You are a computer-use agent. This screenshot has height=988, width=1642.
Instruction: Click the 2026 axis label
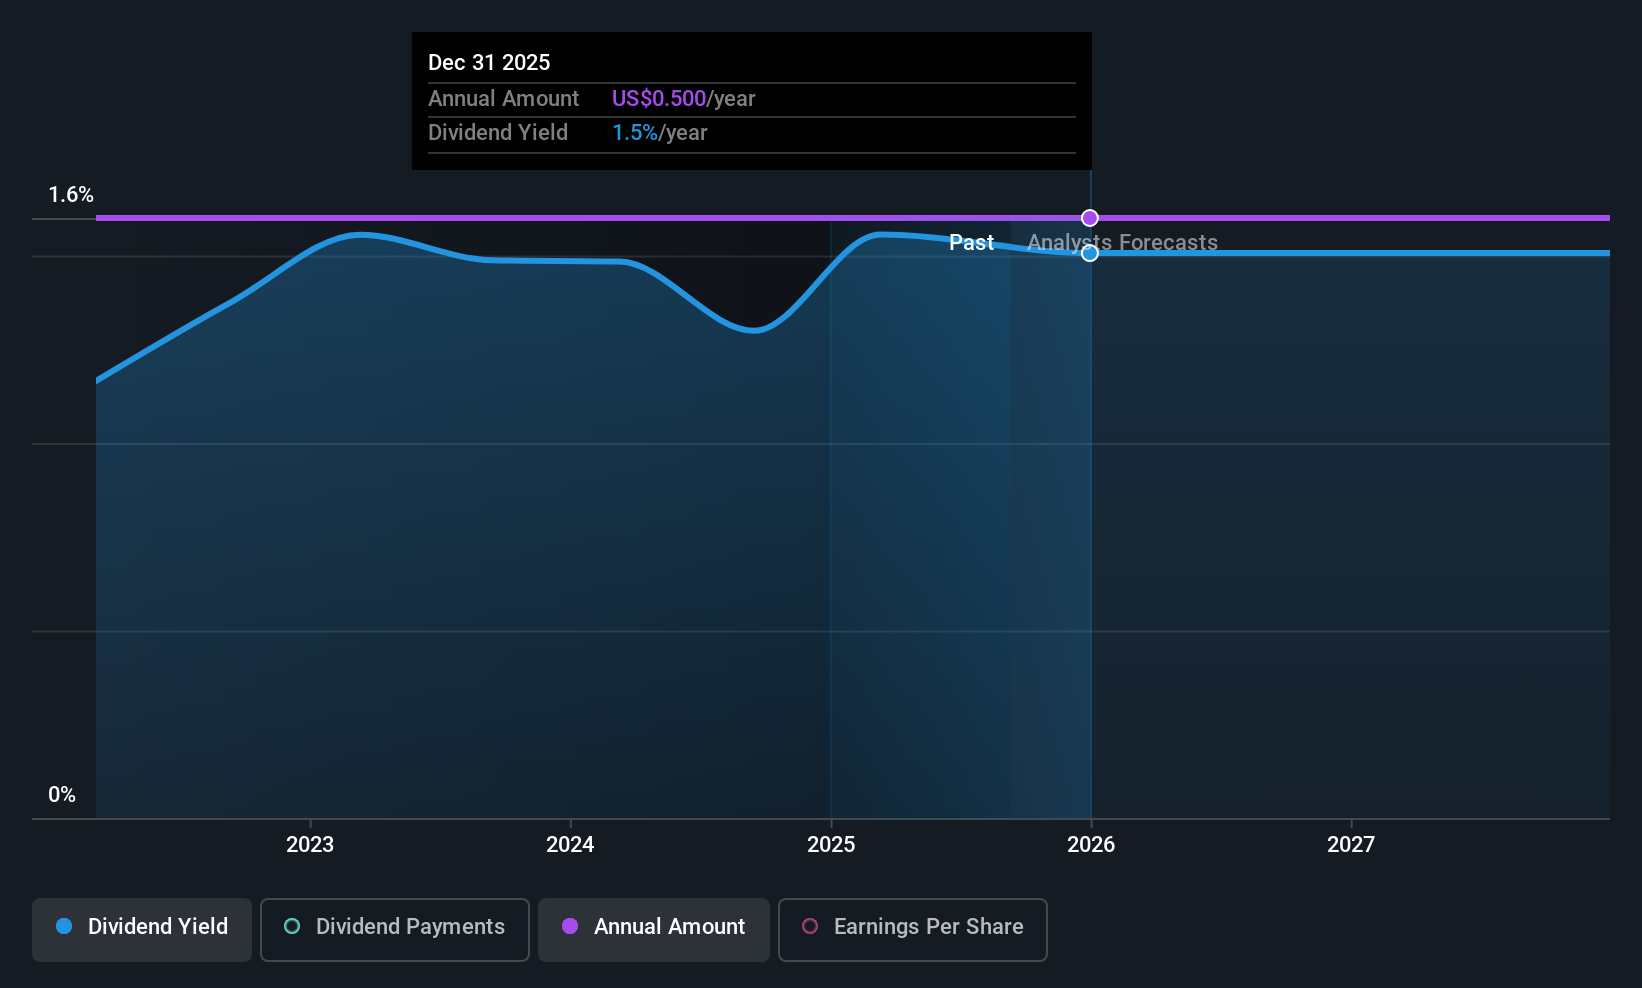[1091, 845]
